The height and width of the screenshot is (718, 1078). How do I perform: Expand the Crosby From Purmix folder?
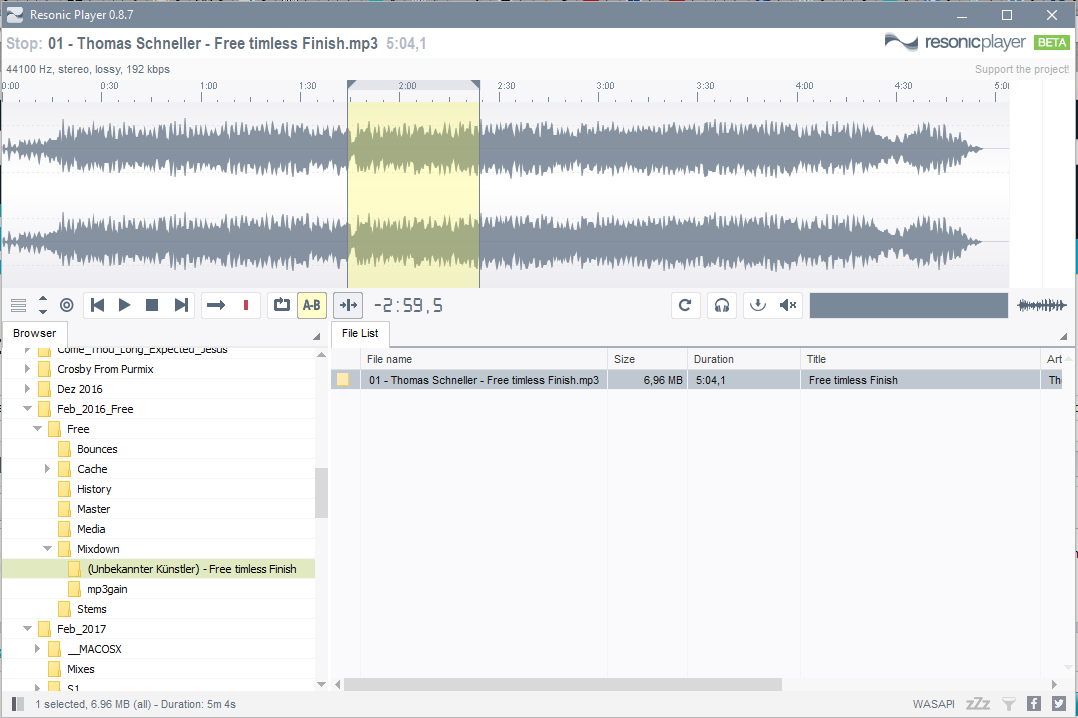click(28, 369)
